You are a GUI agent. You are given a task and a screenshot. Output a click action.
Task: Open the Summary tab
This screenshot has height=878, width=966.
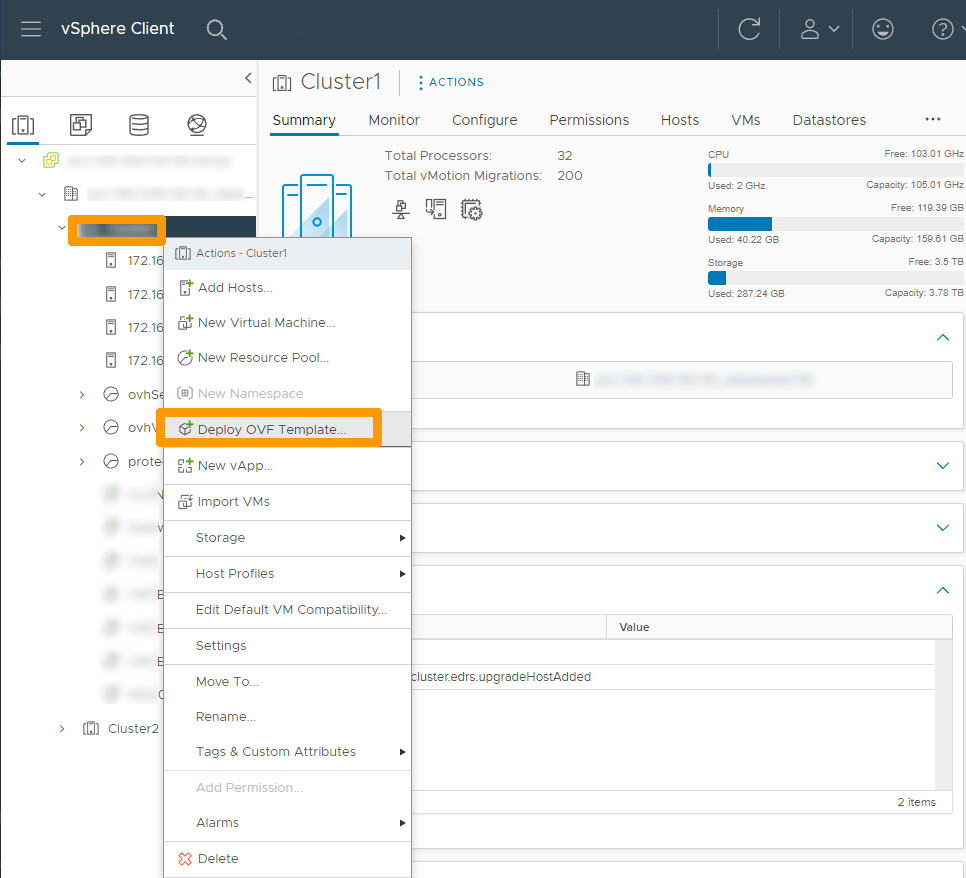point(304,120)
